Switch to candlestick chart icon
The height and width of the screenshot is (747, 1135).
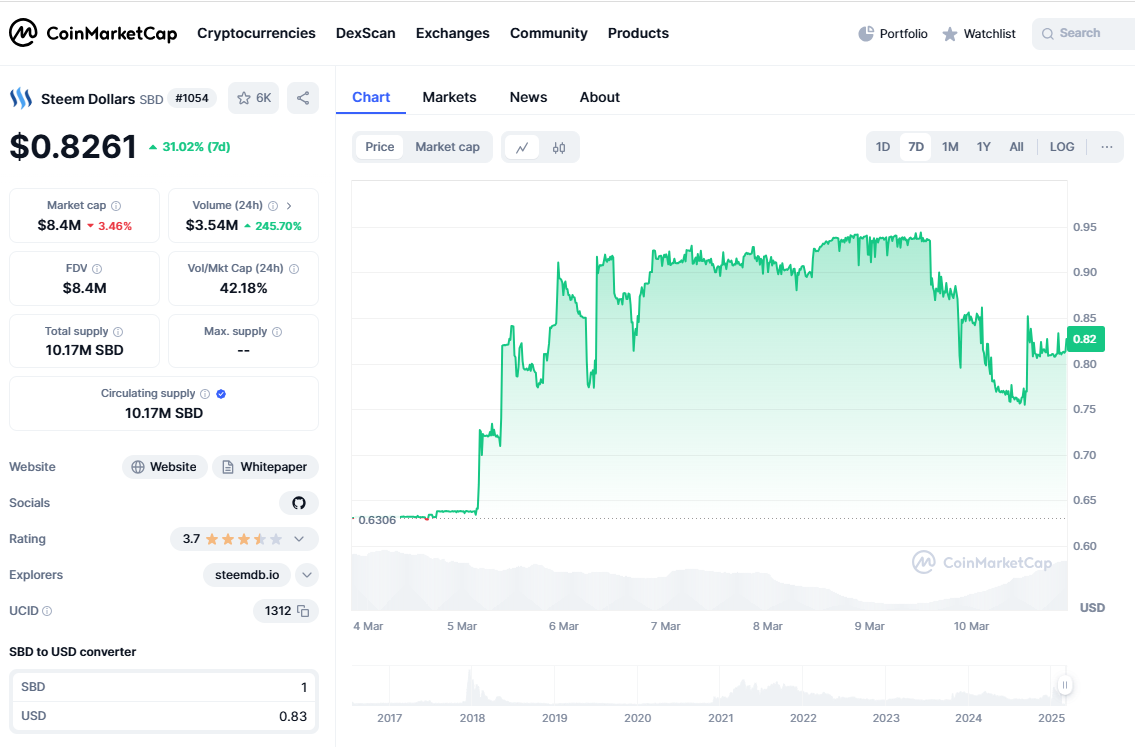pyautogui.click(x=559, y=148)
